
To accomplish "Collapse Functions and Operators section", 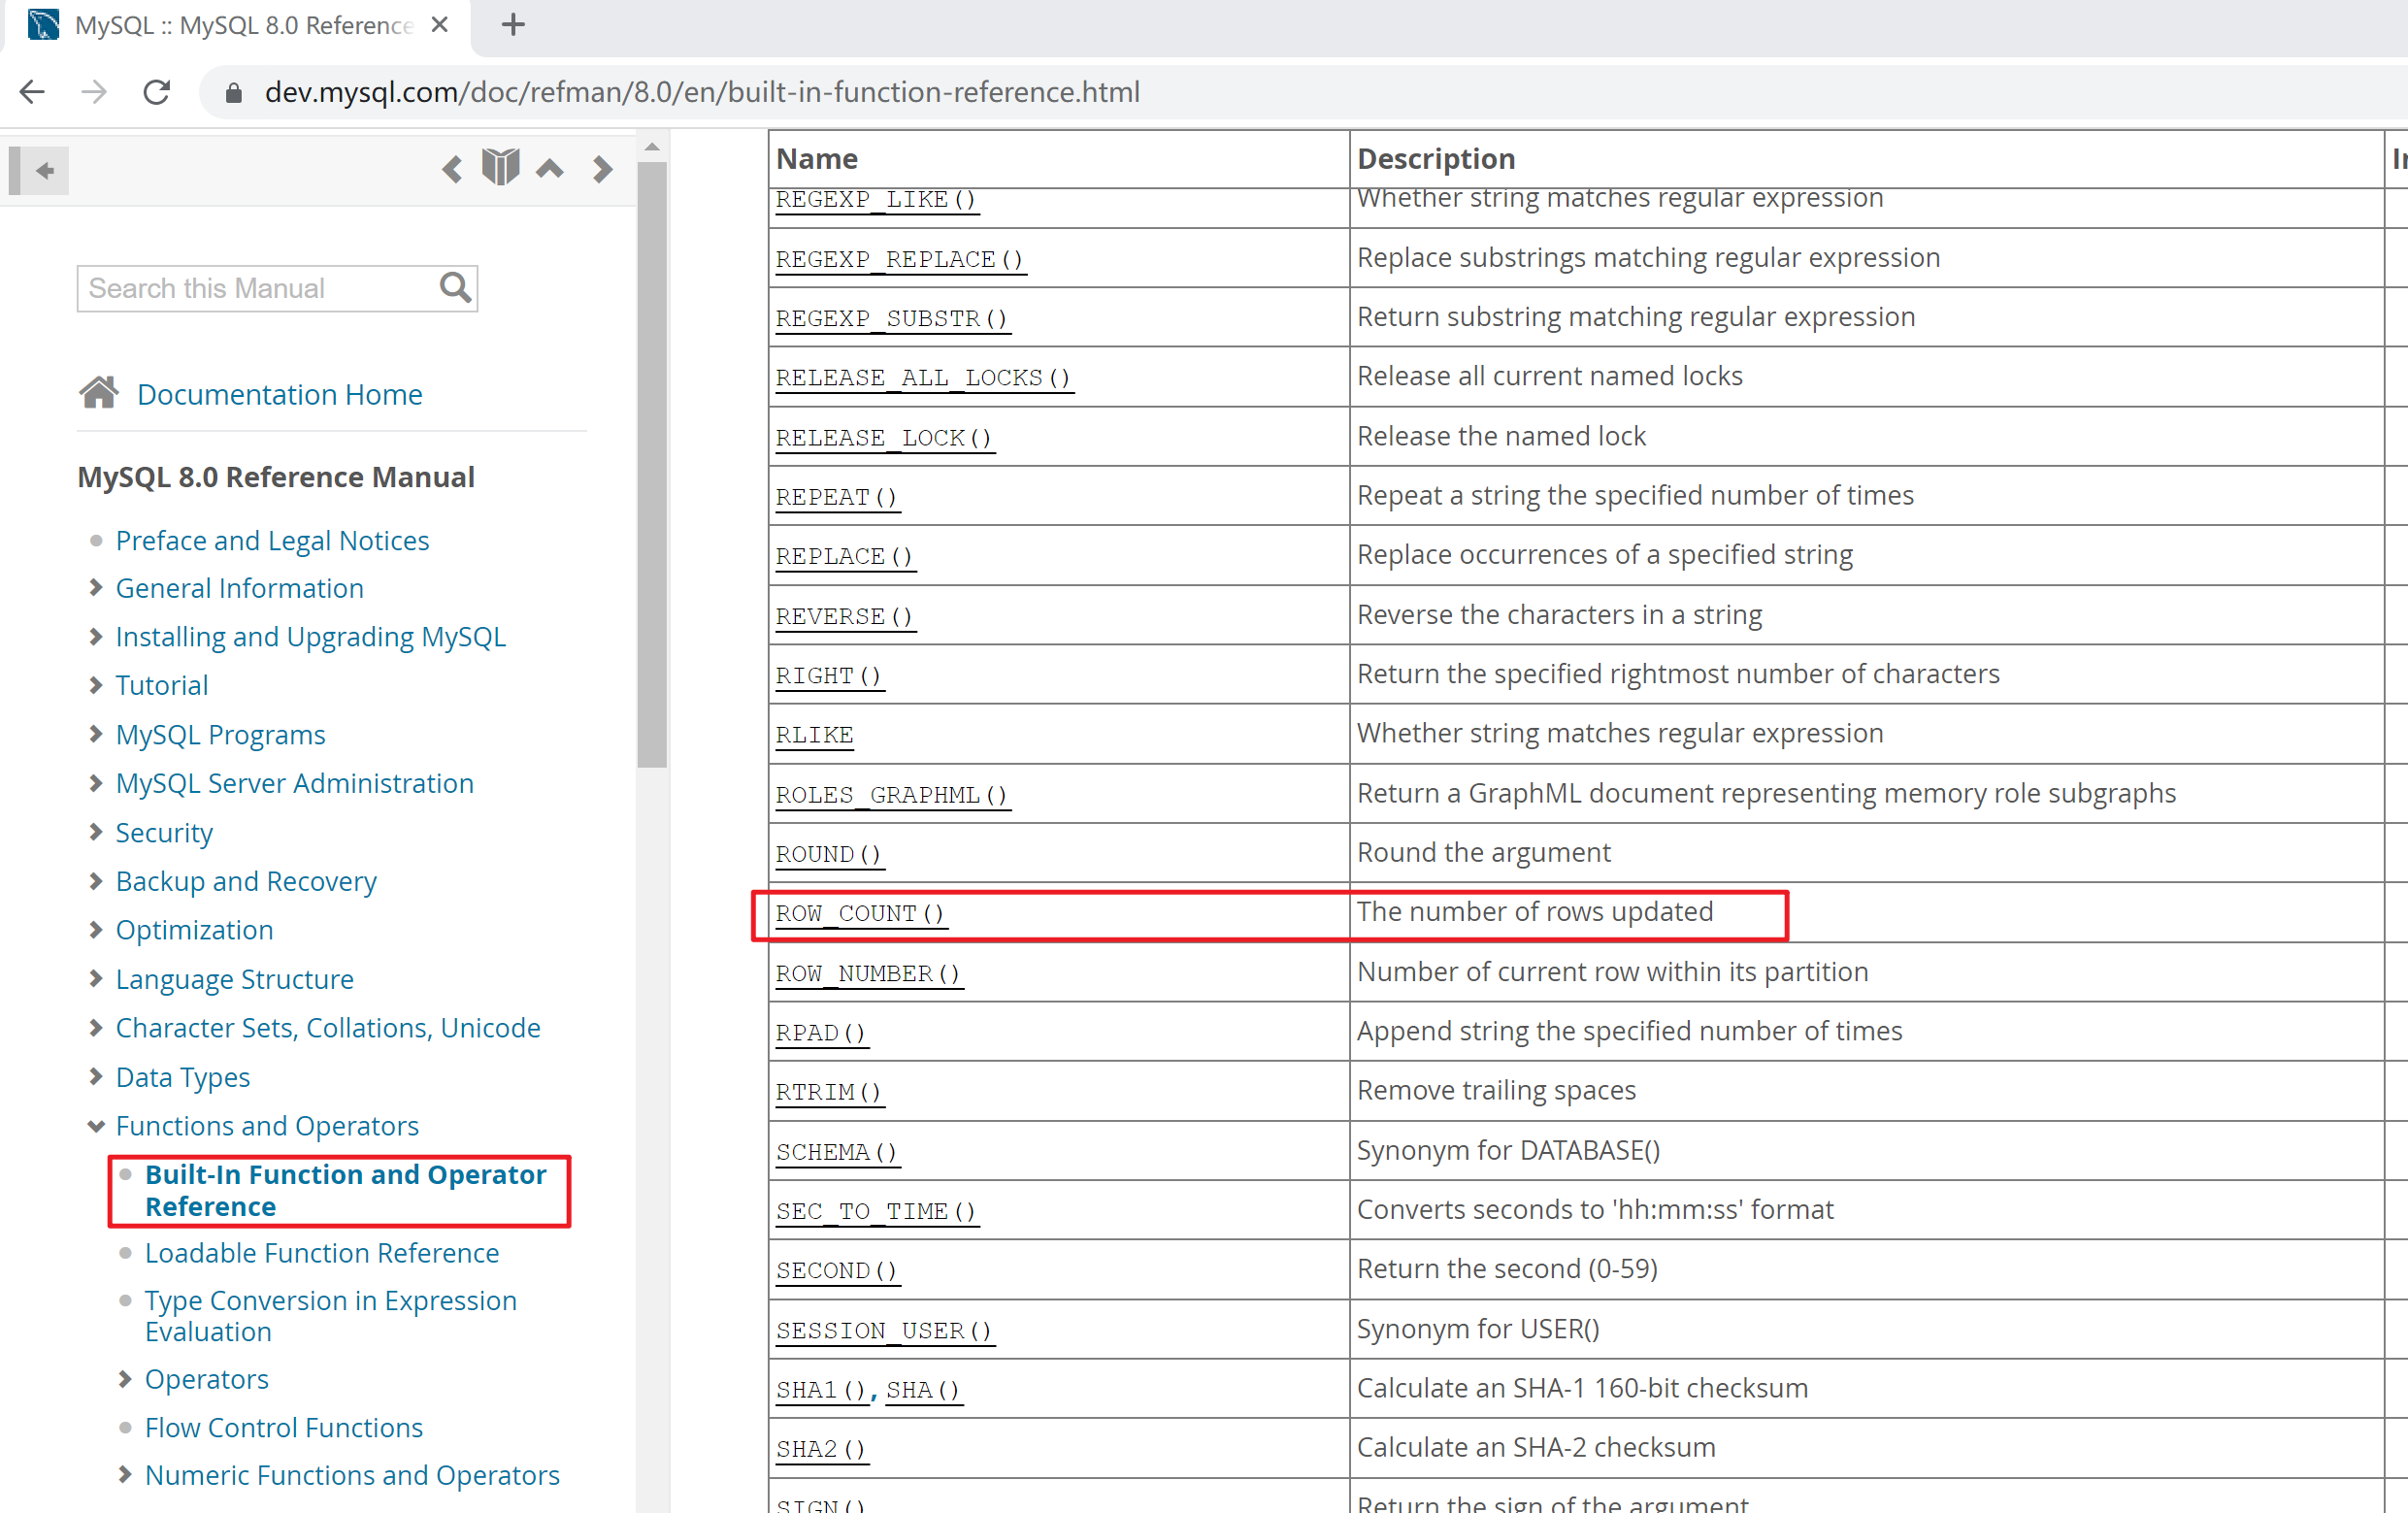I will point(96,1126).
